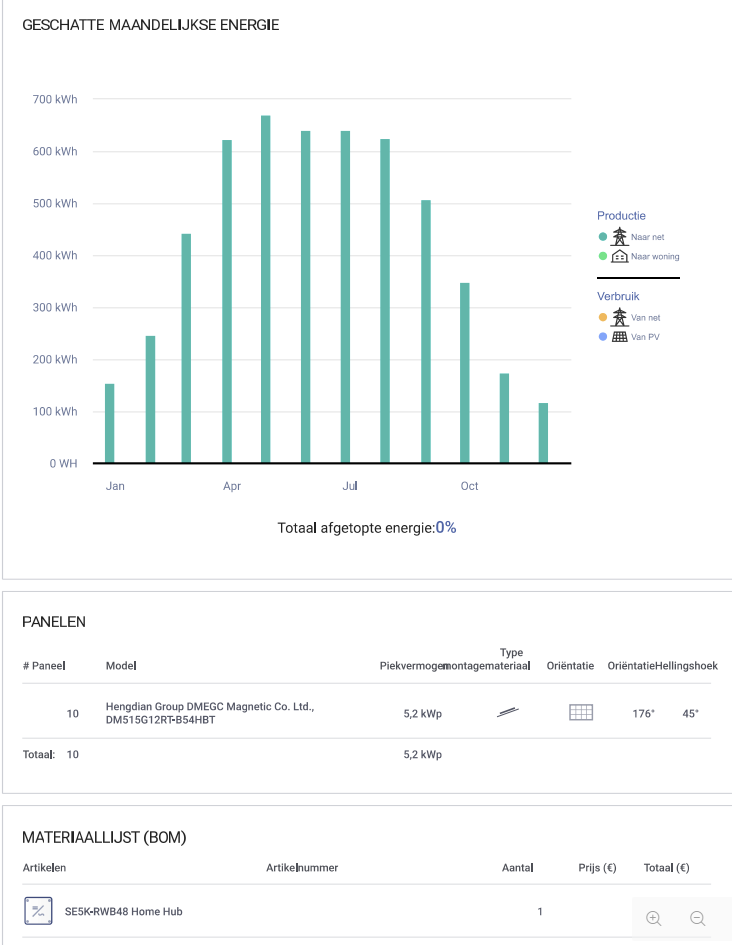The width and height of the screenshot is (732, 945).
Task: Click the orange Van net legend dot
Action: pos(602,317)
